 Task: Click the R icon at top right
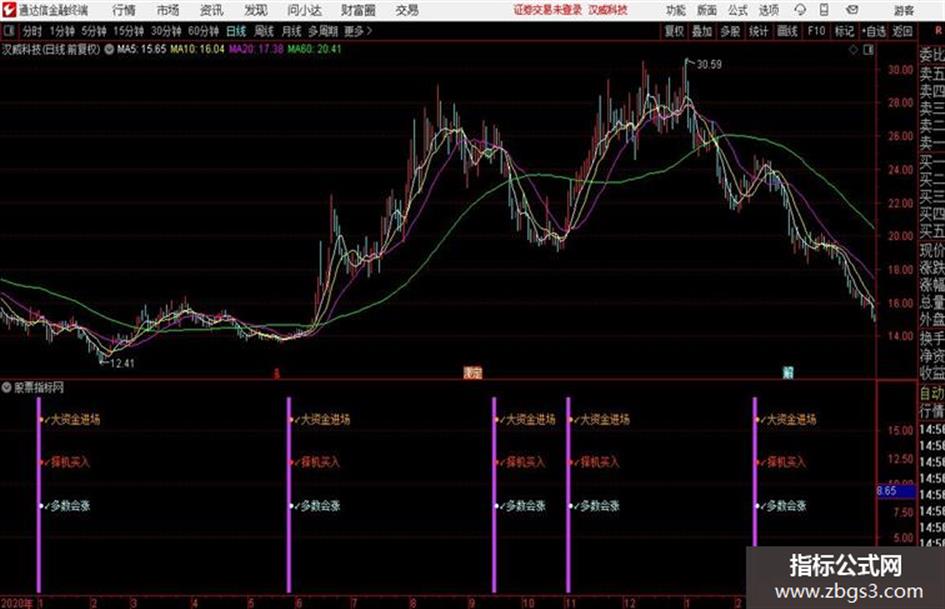pos(938,31)
